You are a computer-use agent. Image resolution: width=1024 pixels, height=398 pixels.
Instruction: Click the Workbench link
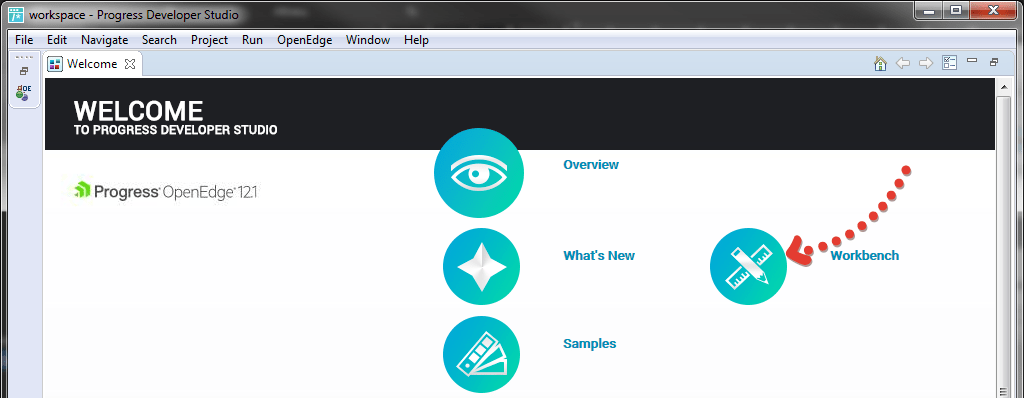(x=865, y=256)
